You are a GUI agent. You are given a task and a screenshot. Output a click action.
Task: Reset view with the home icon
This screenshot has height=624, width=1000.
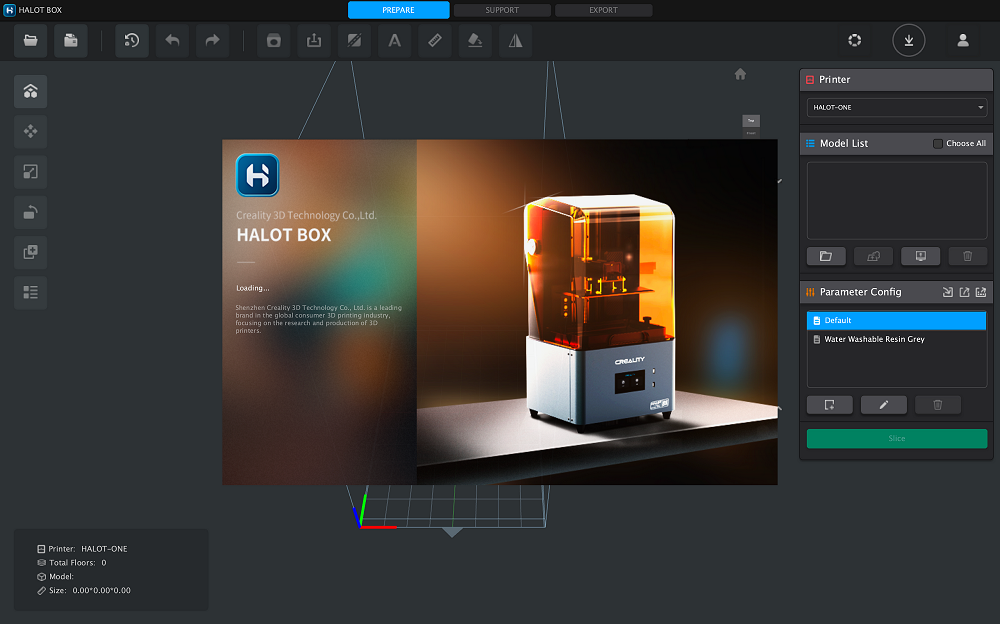click(x=740, y=74)
